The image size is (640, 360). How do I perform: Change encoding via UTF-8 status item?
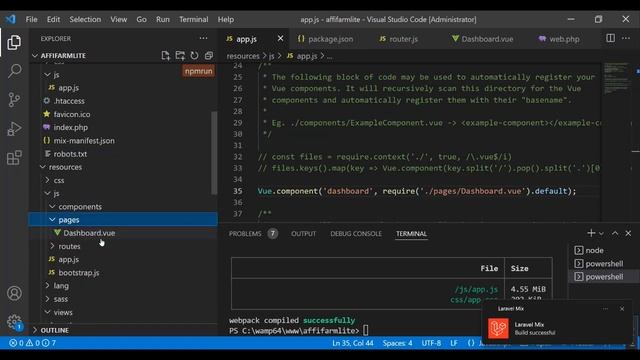pyautogui.click(x=431, y=343)
